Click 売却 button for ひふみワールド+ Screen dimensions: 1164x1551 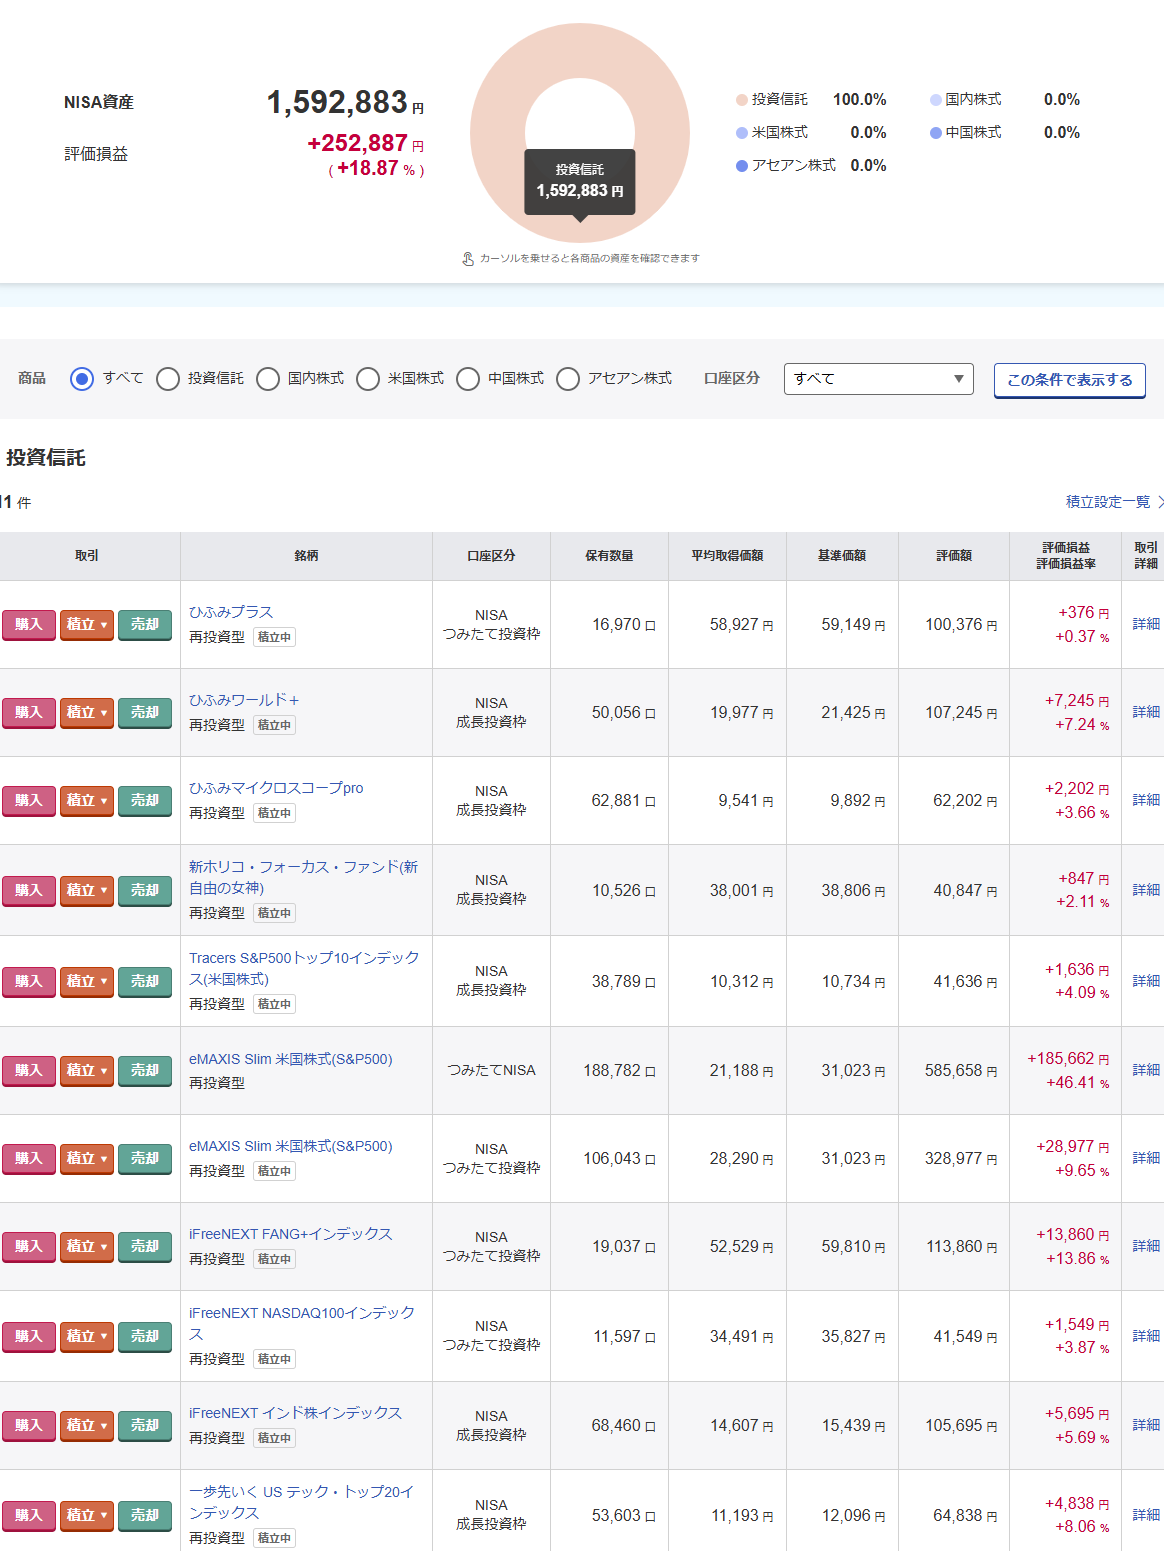145,712
